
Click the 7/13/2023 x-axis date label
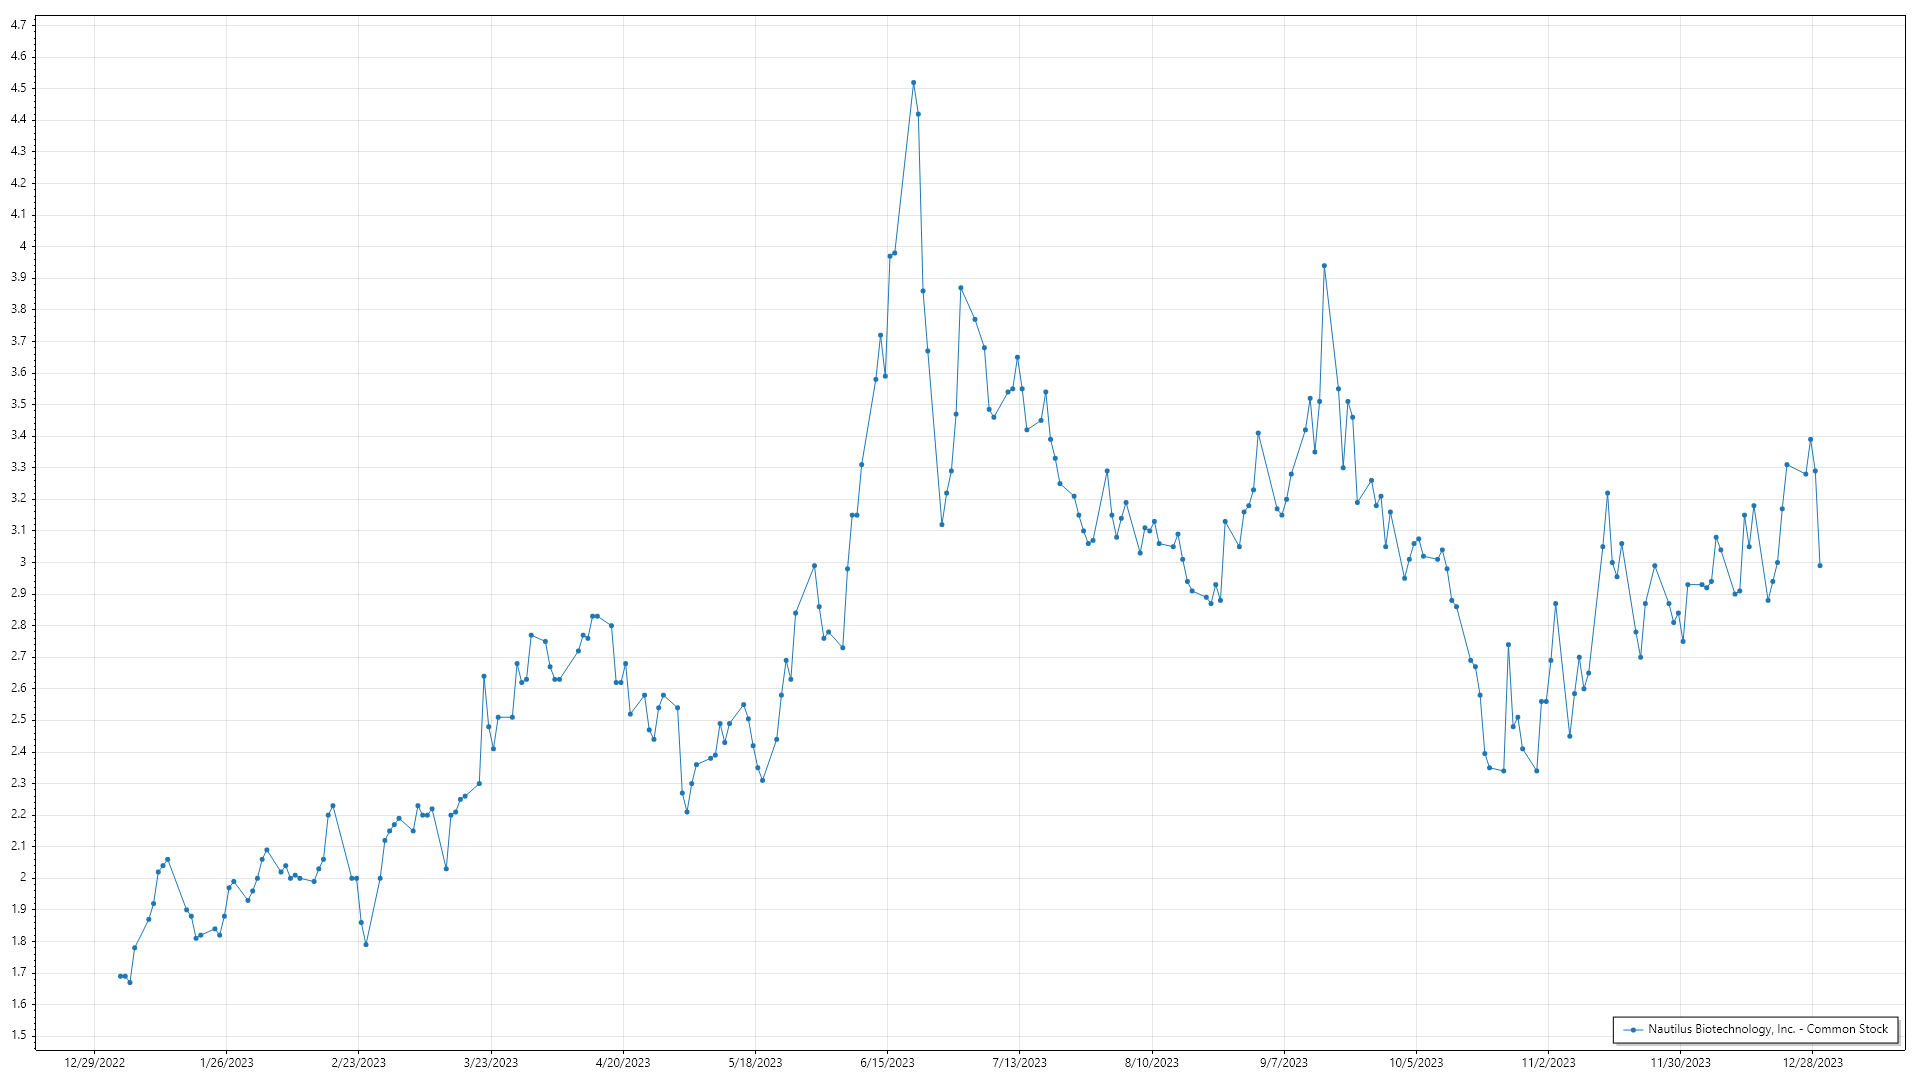1019,1063
